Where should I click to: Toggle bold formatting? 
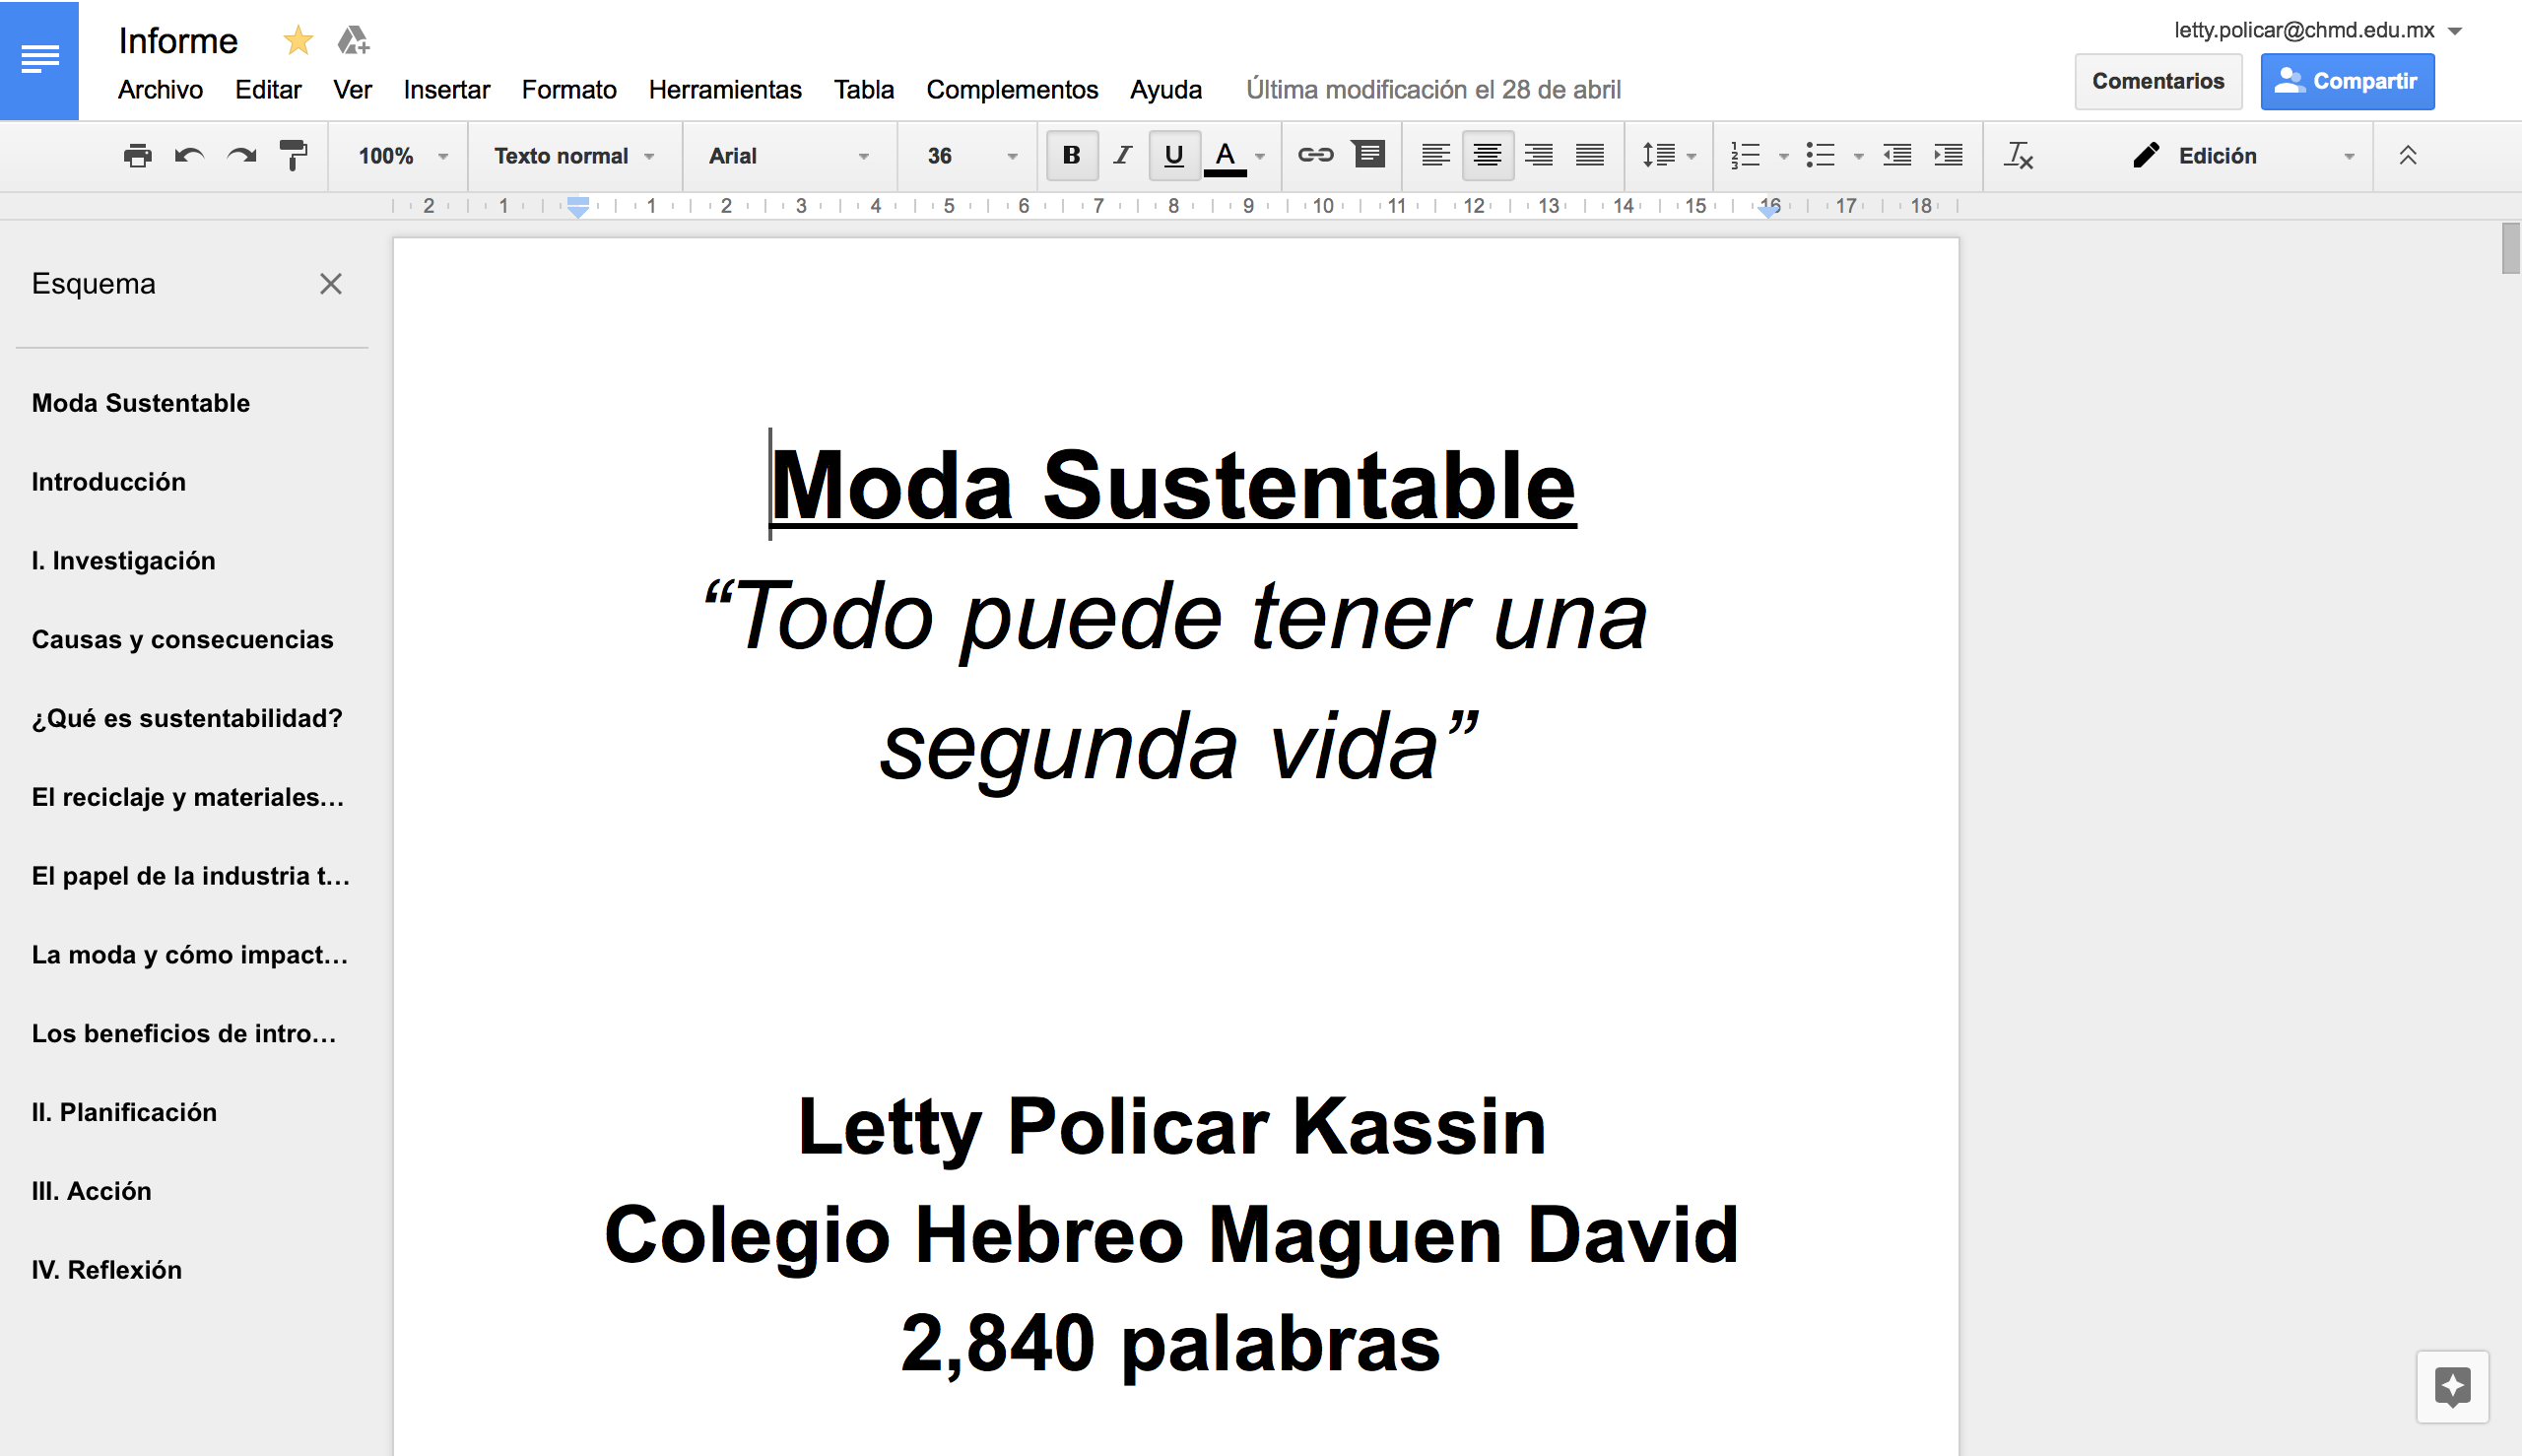(x=1071, y=155)
